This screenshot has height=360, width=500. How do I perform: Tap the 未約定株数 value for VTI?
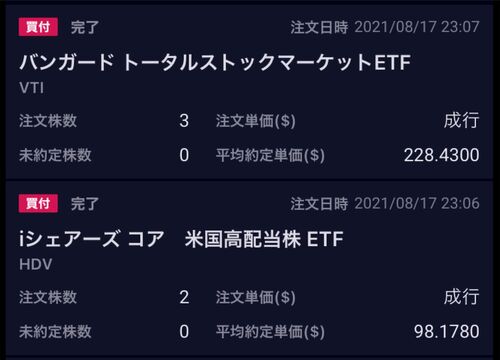pos(184,155)
